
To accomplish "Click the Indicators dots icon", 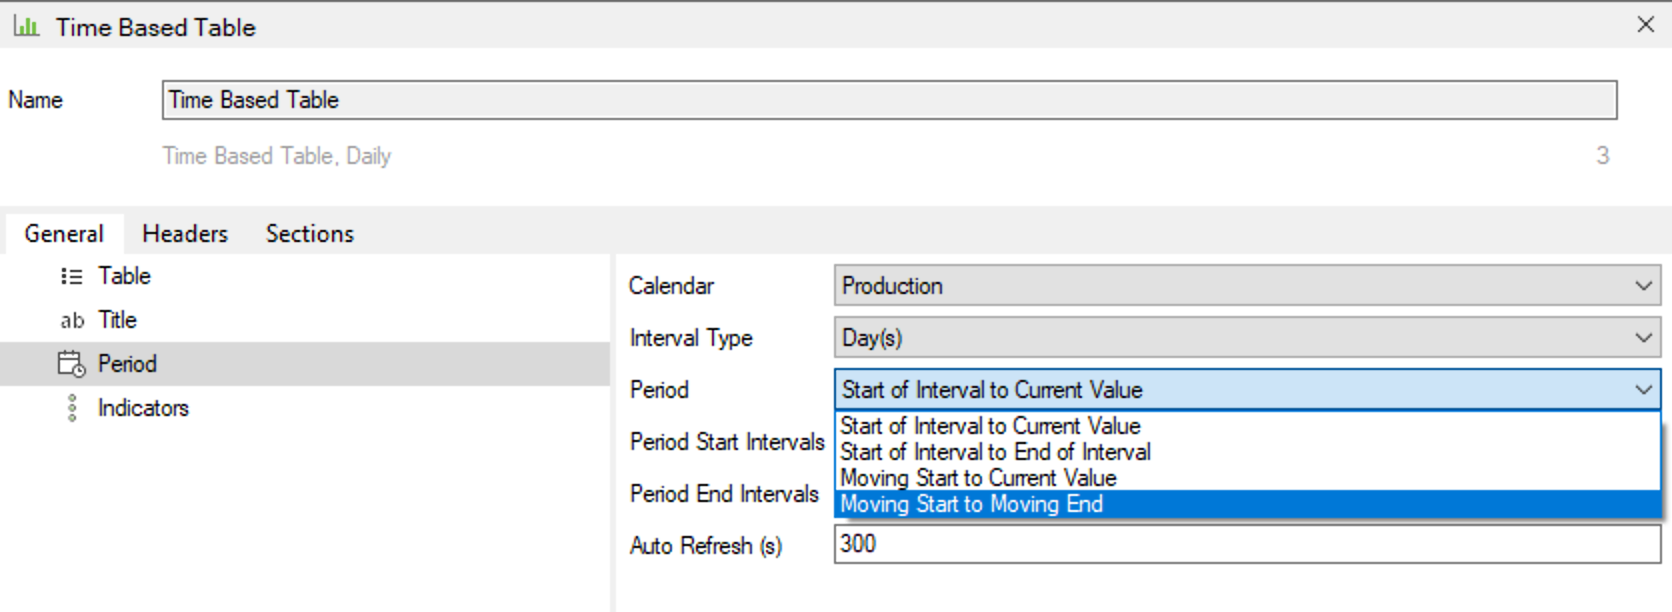I will (72, 408).
